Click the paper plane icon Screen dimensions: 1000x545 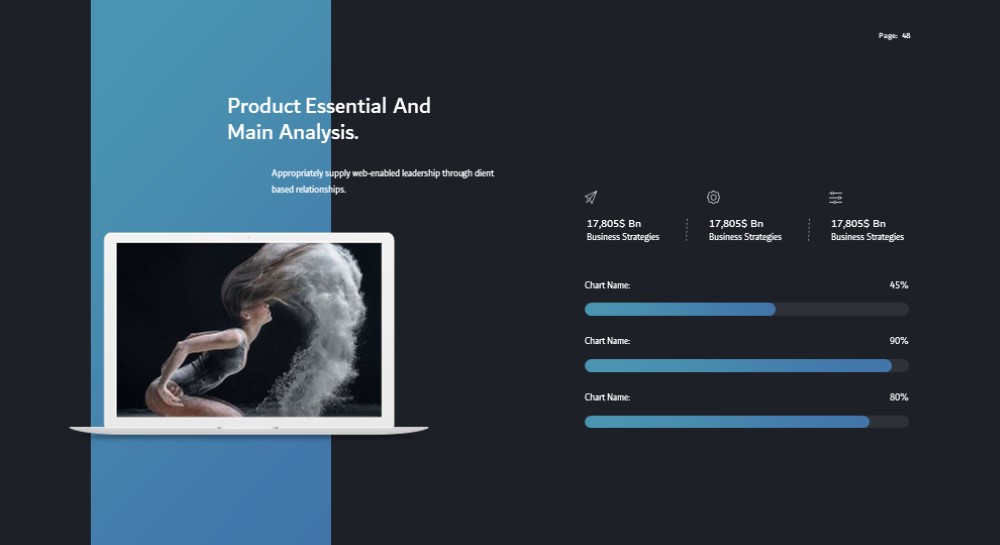pyautogui.click(x=591, y=197)
